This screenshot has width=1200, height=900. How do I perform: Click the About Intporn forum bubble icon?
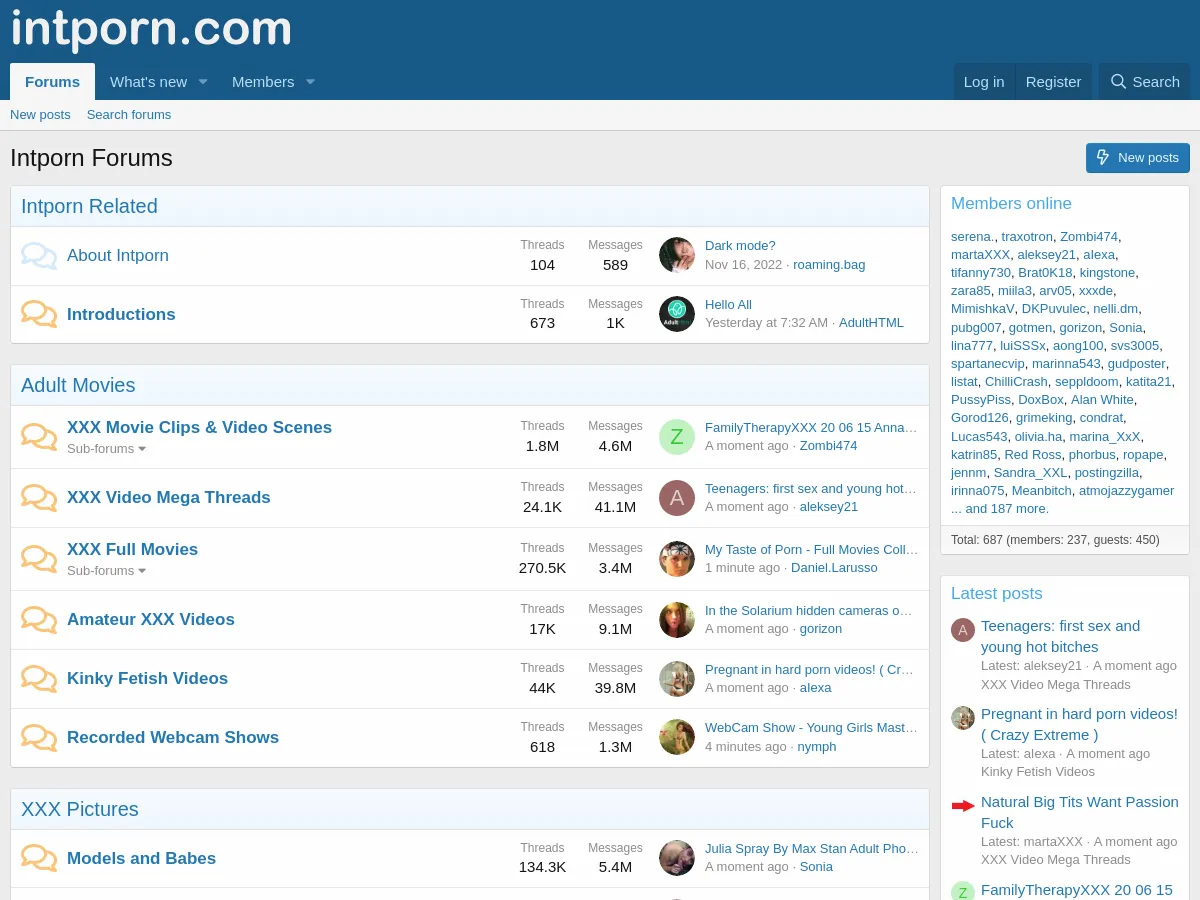tap(39, 256)
